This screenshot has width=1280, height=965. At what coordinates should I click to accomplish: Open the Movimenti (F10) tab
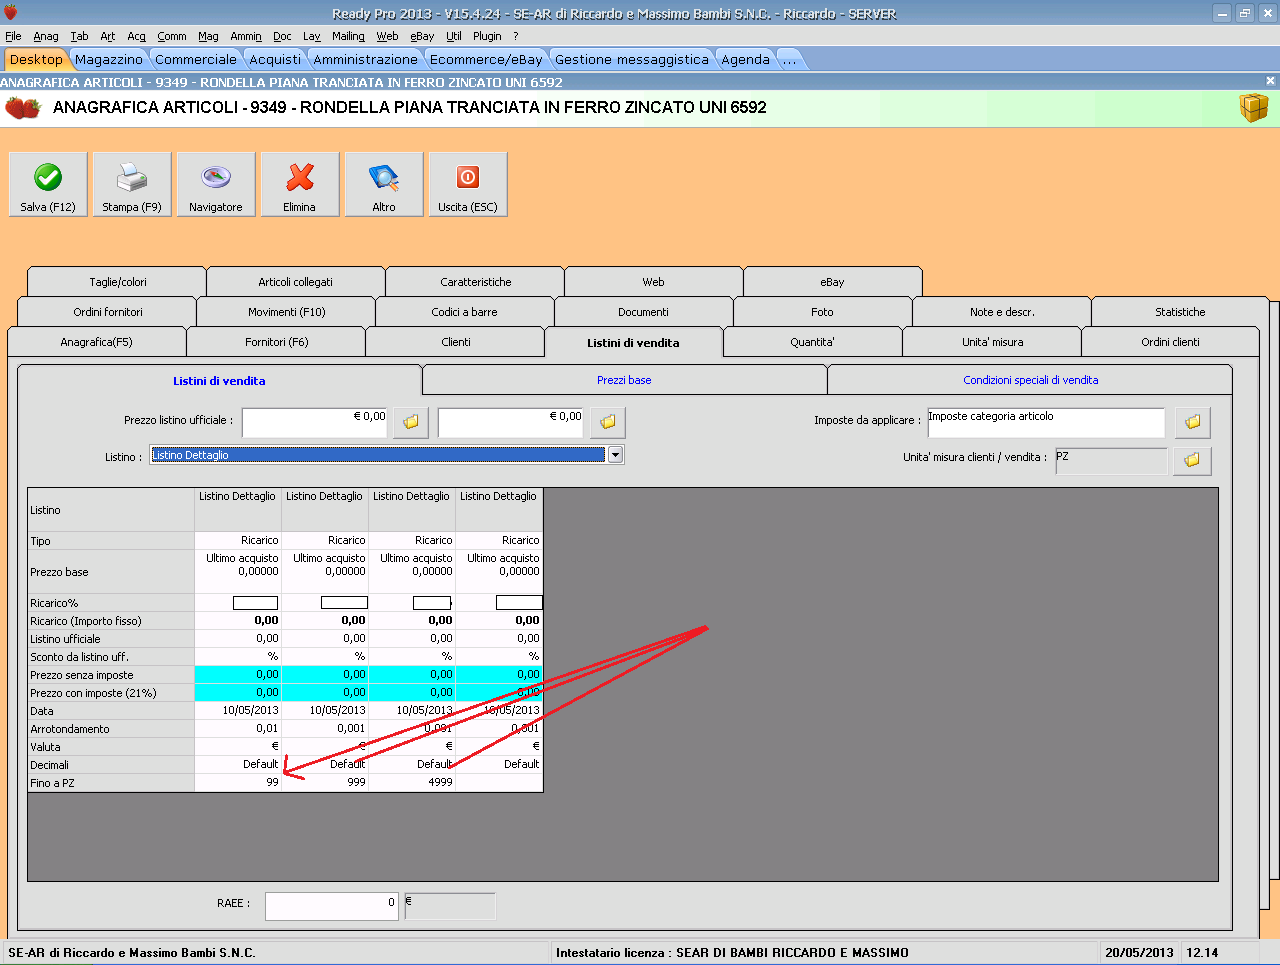[x=287, y=312]
